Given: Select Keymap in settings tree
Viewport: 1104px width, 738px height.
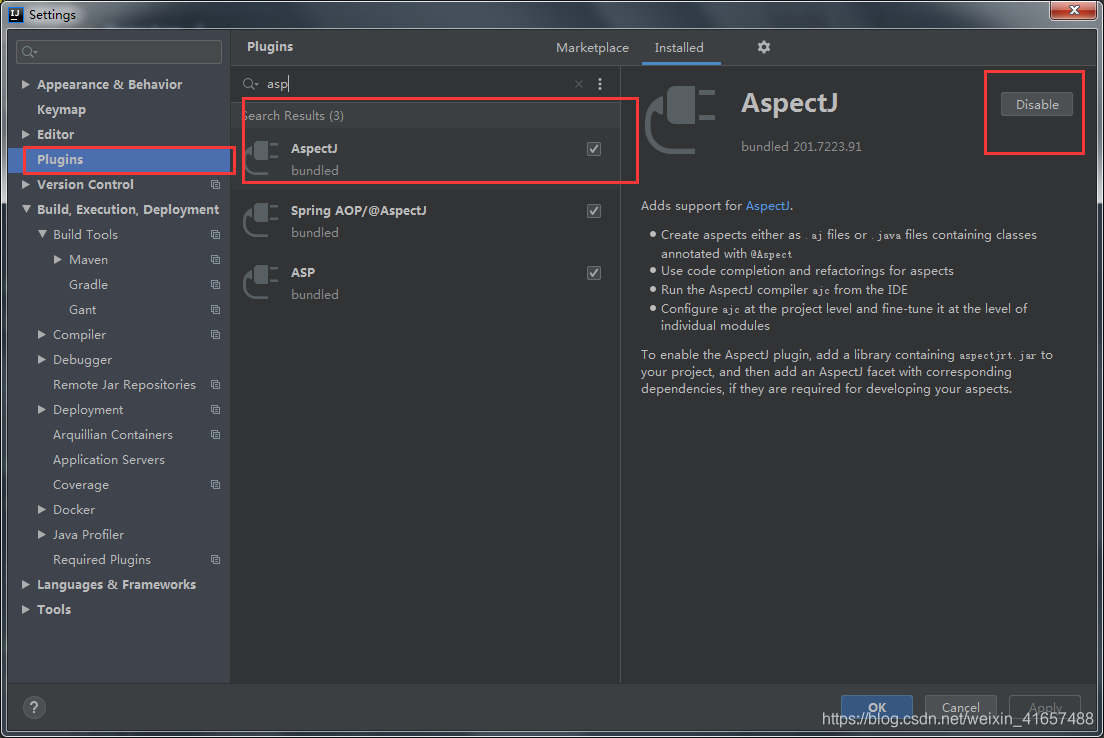Looking at the screenshot, I should 61,110.
